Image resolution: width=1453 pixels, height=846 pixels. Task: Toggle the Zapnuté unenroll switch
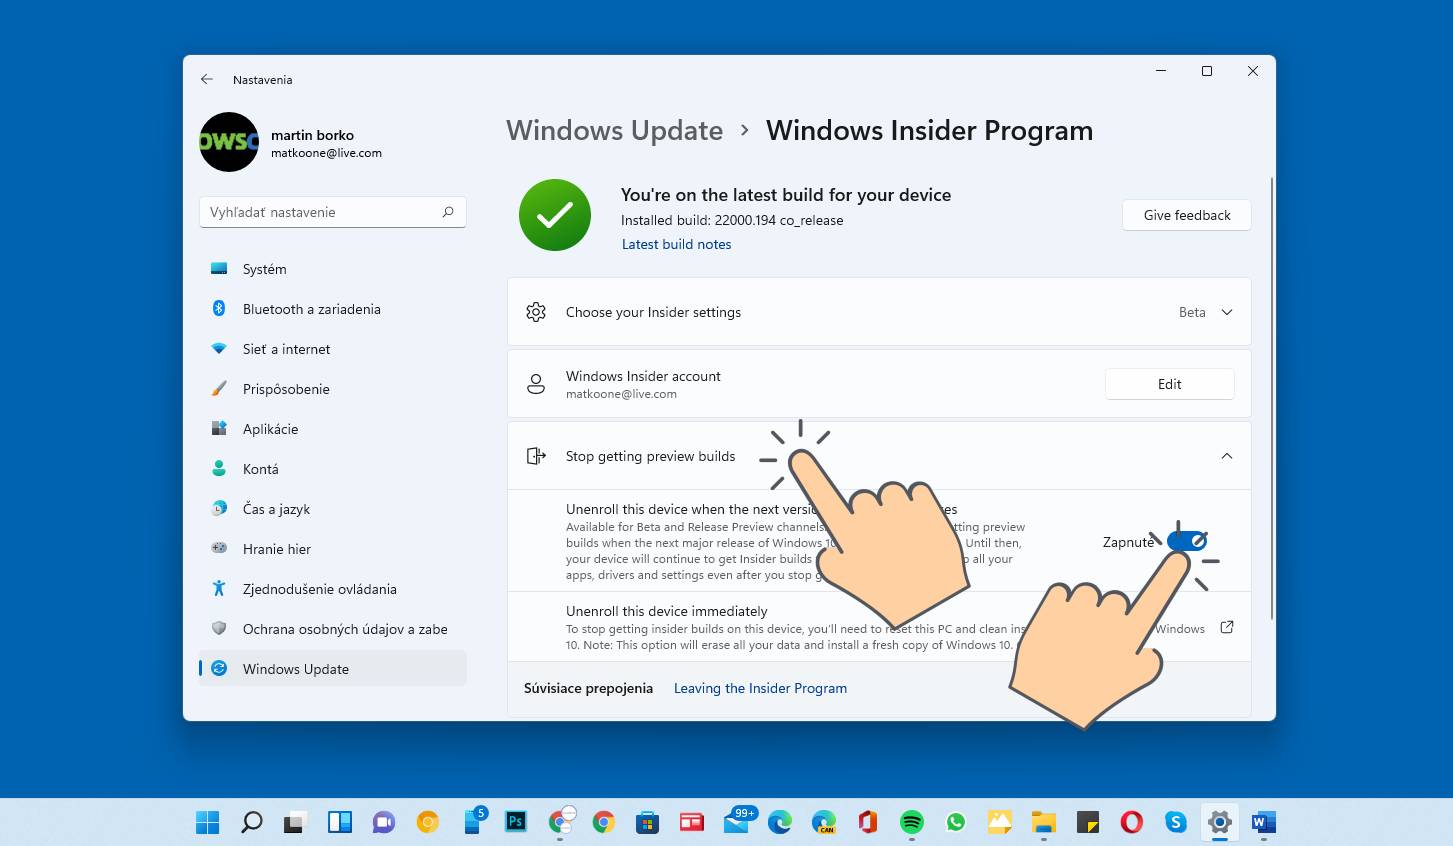[1187, 541]
